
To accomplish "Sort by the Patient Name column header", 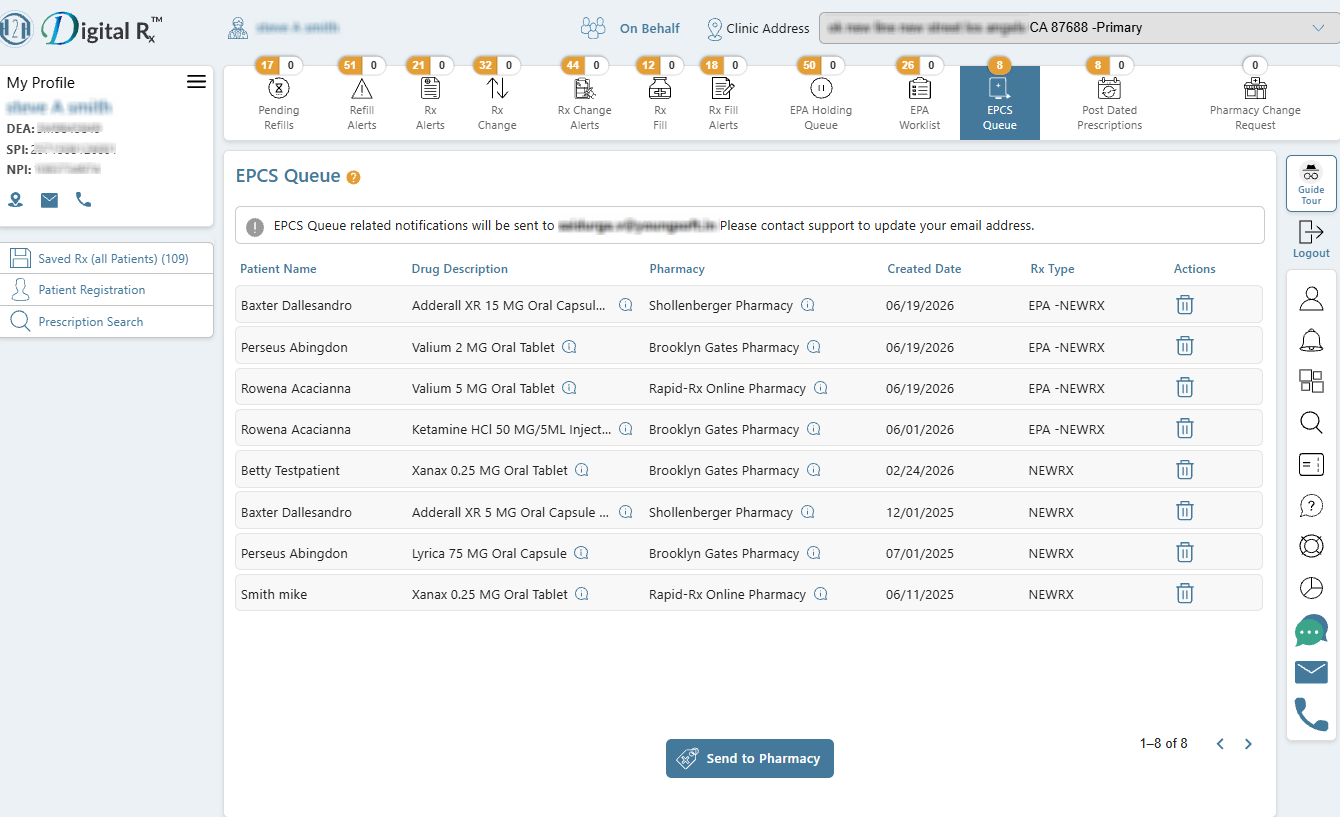I will coord(278,269).
